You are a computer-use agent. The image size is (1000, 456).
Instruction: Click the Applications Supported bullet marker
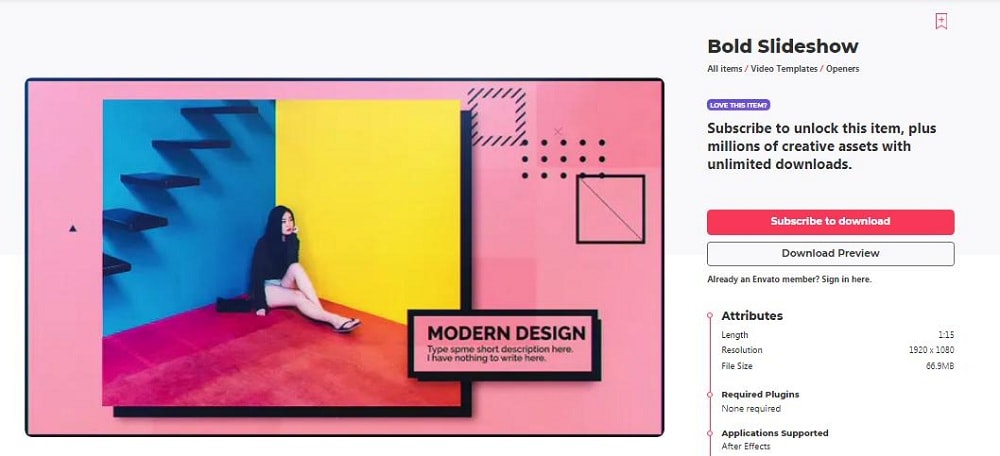pyautogui.click(x=710, y=433)
